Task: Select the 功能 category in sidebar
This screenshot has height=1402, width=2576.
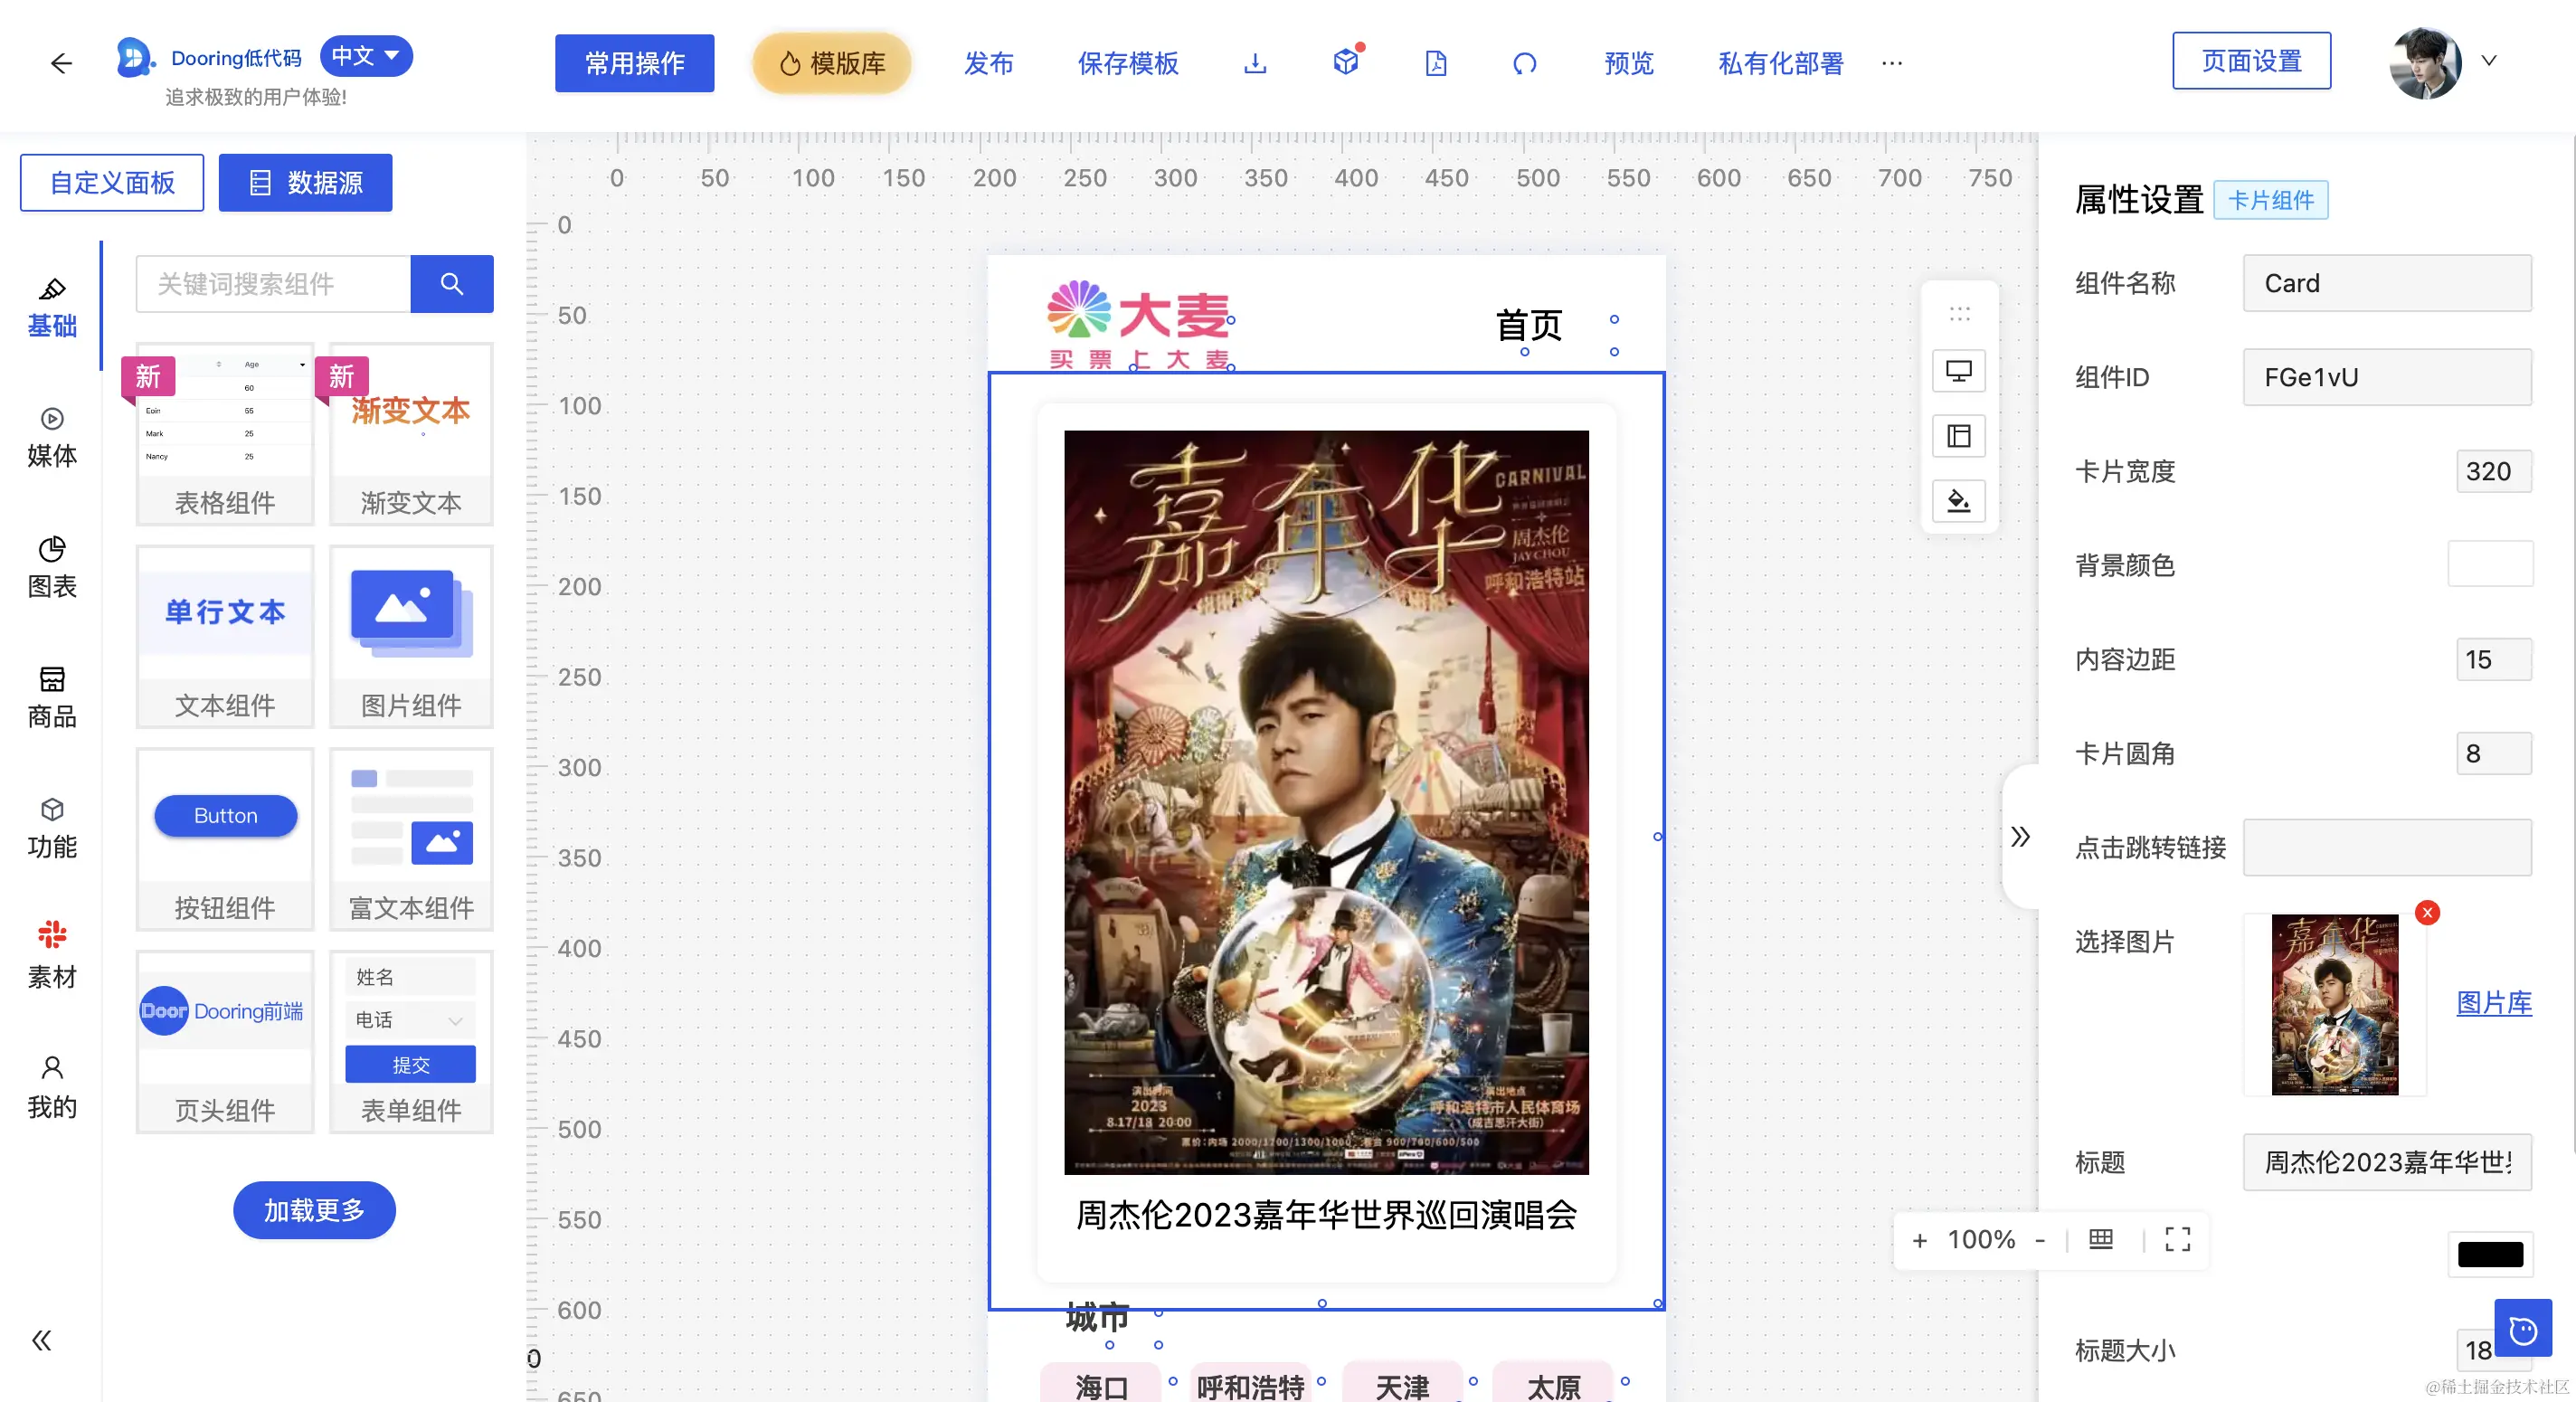Action: 52,828
